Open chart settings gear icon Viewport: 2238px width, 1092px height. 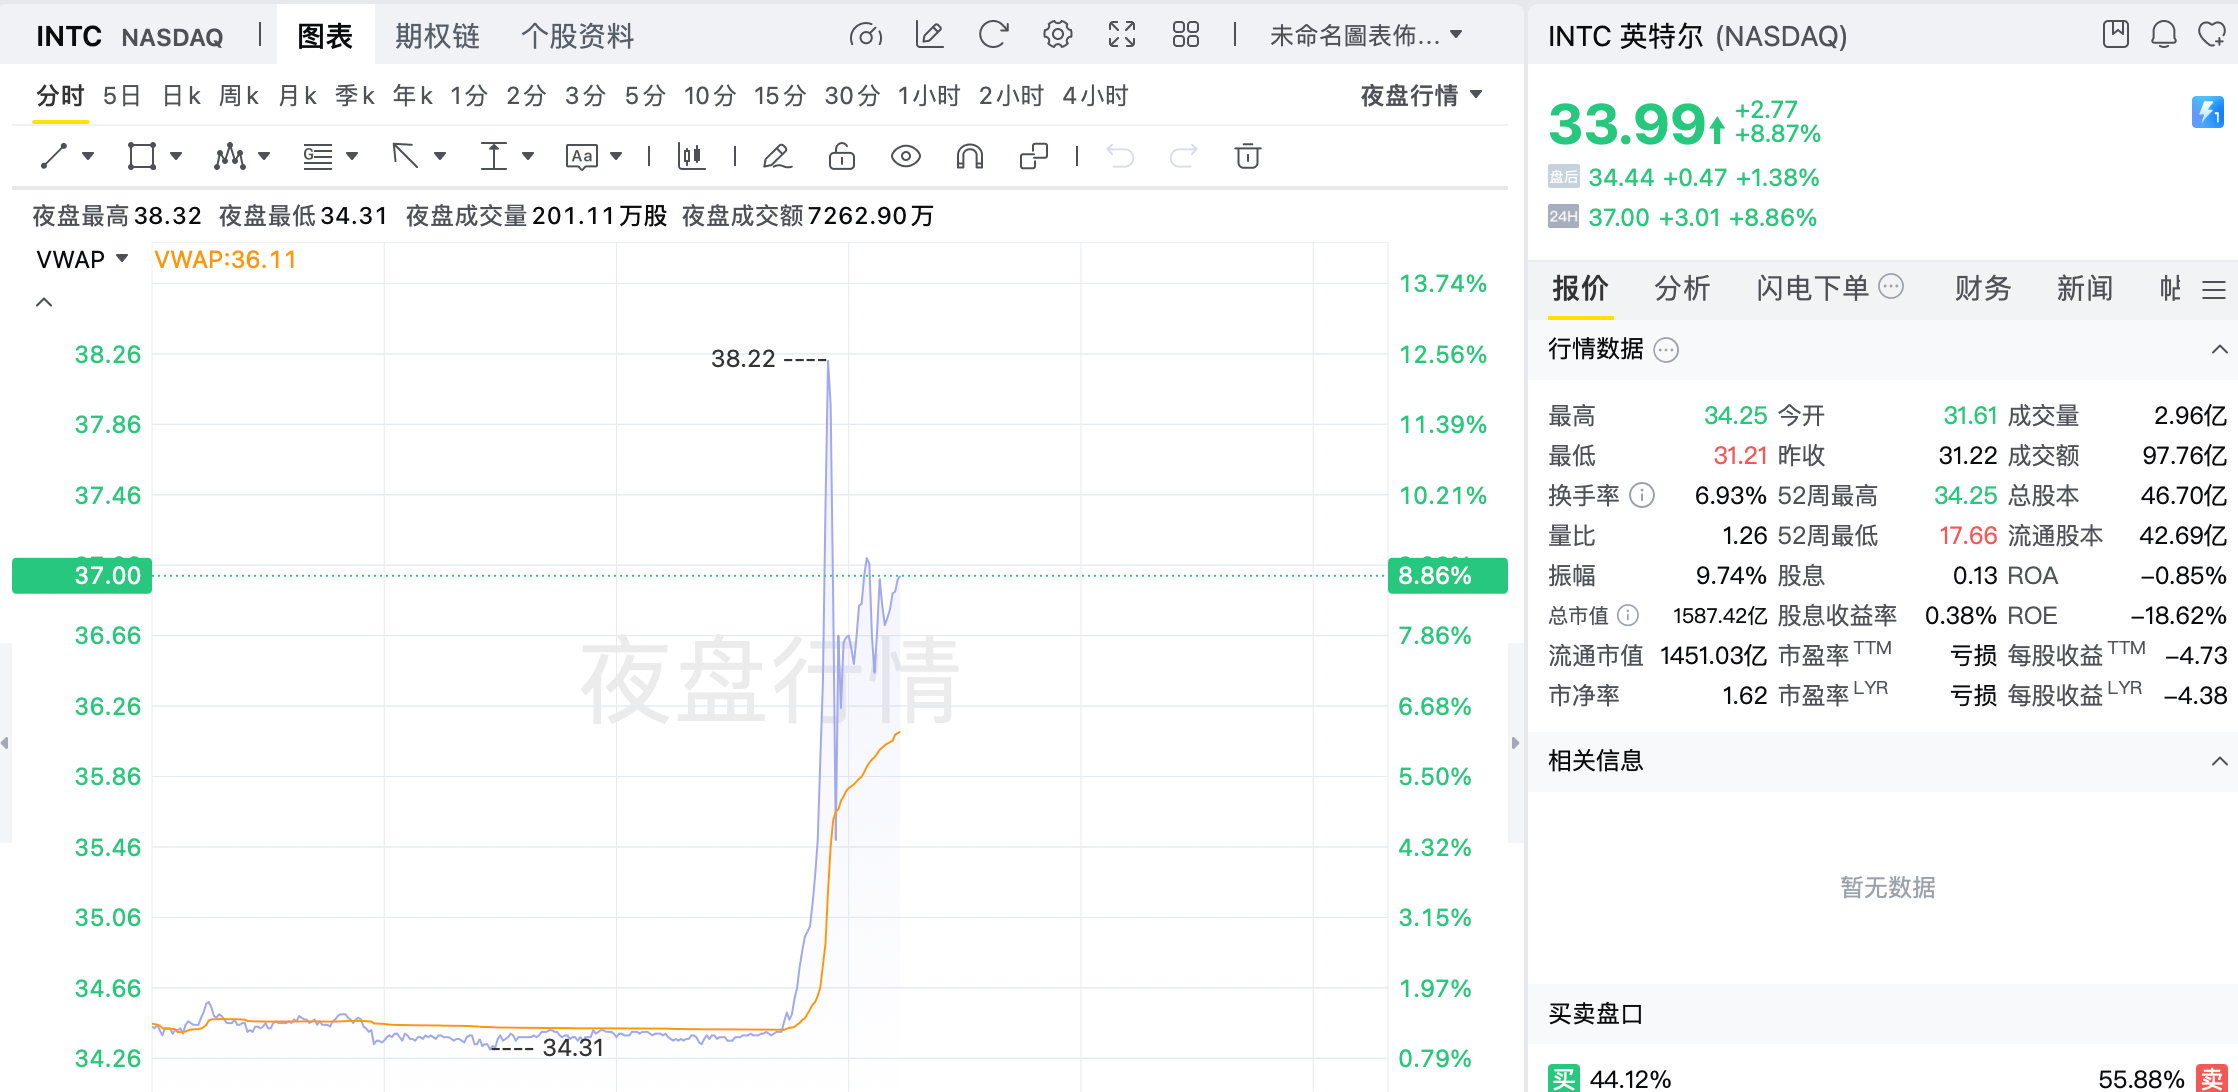point(1057,35)
